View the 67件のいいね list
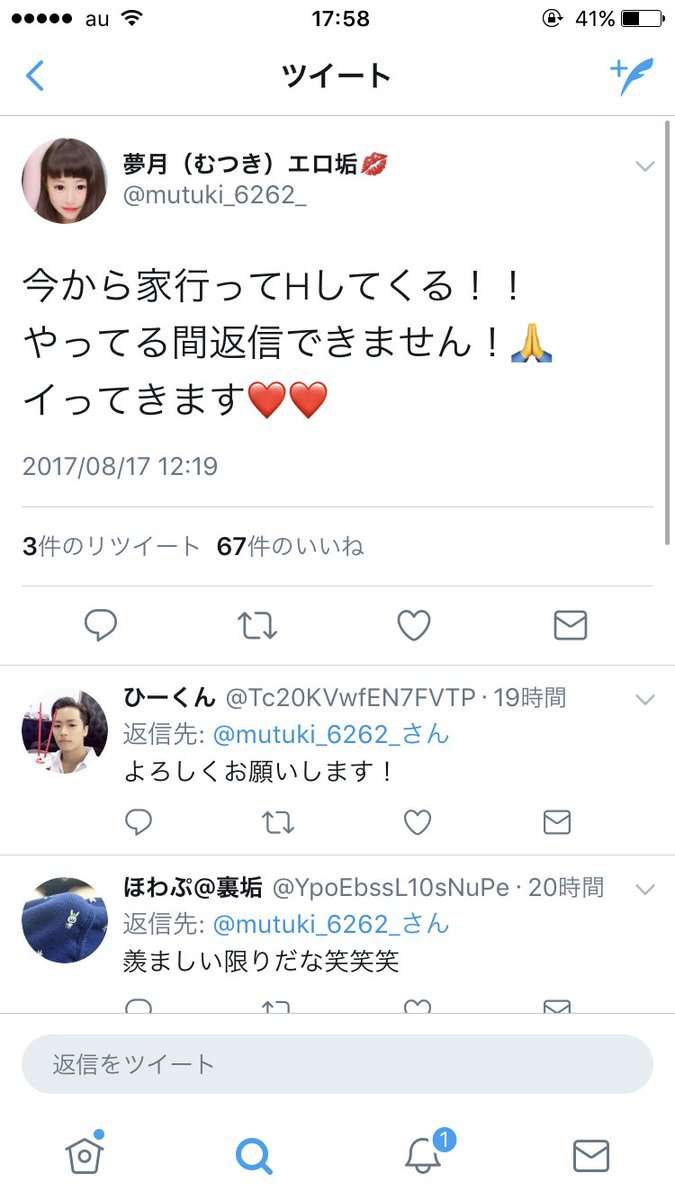Viewport: 675px width, 1200px height. coord(290,547)
